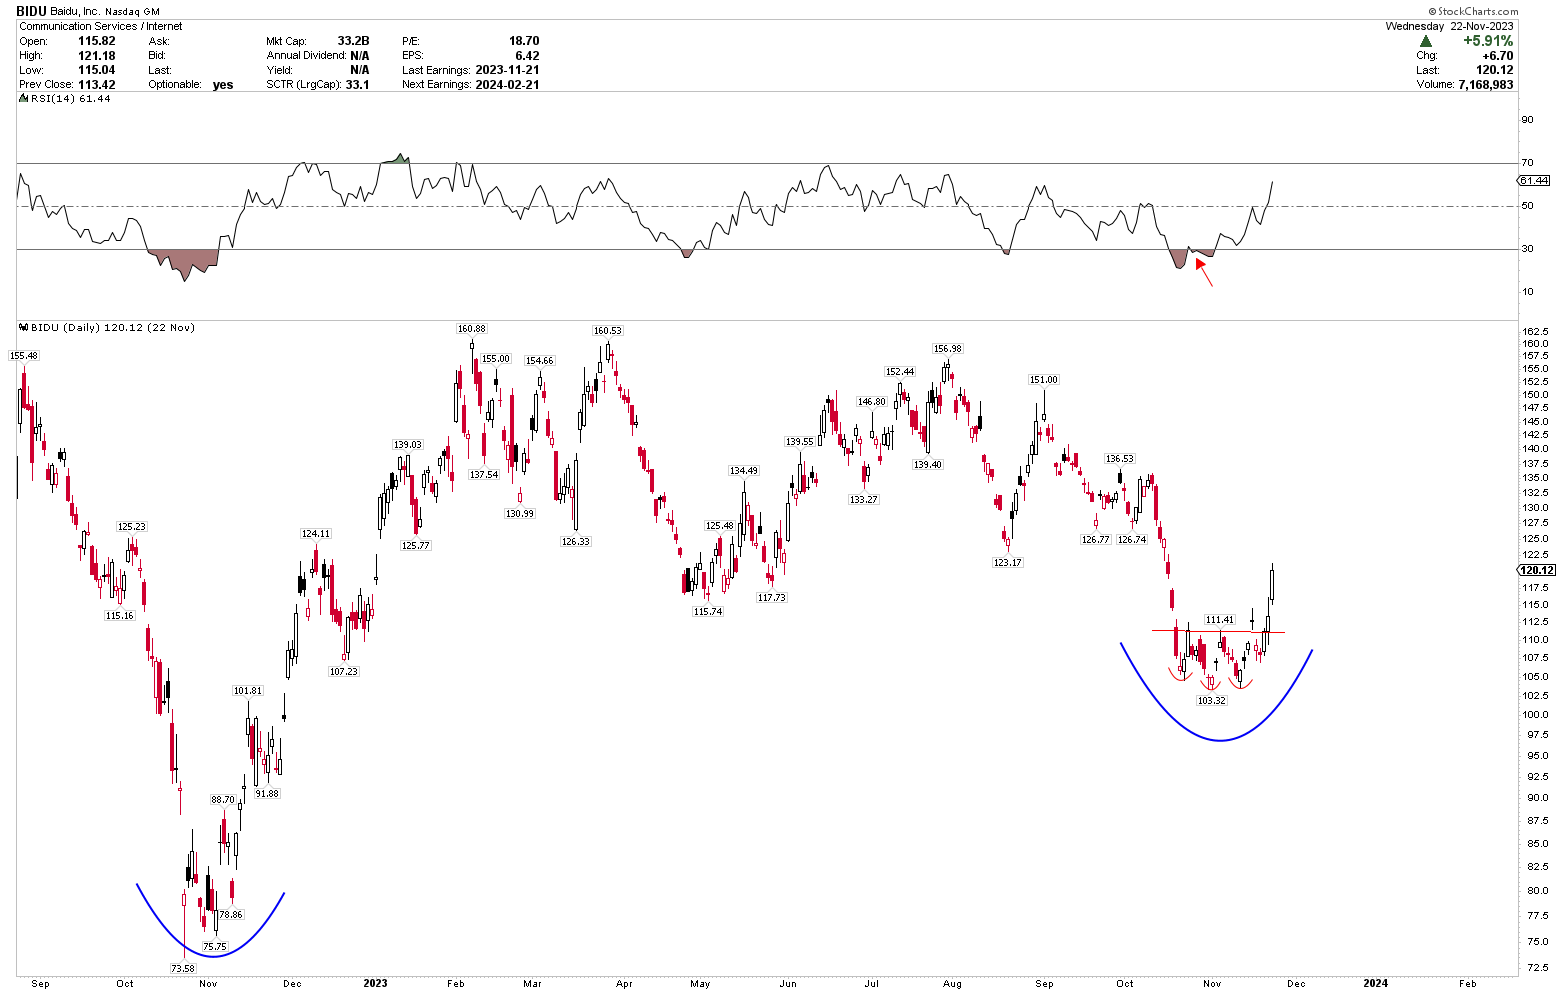Screen dimensions: 1565x992
Task: Click the 130.99 price label
Action: pos(520,513)
